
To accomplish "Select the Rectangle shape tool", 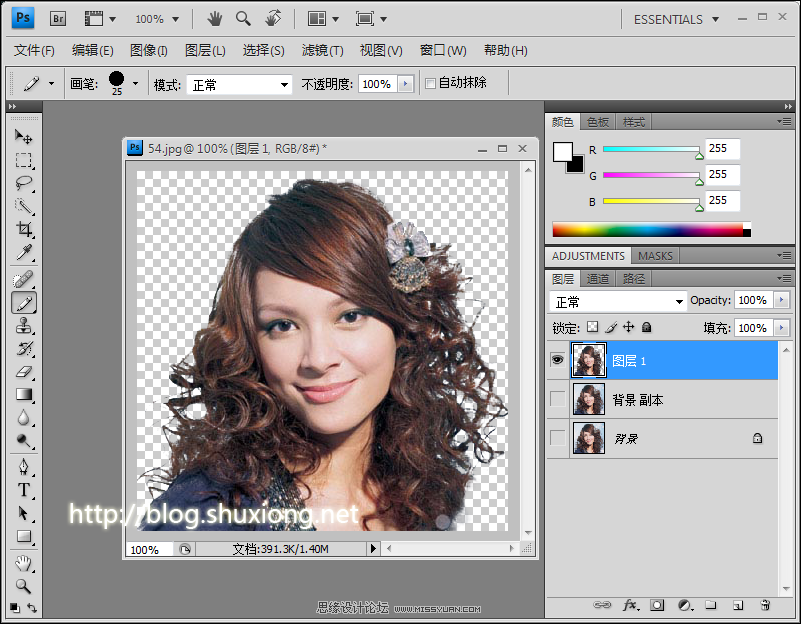I will point(23,536).
